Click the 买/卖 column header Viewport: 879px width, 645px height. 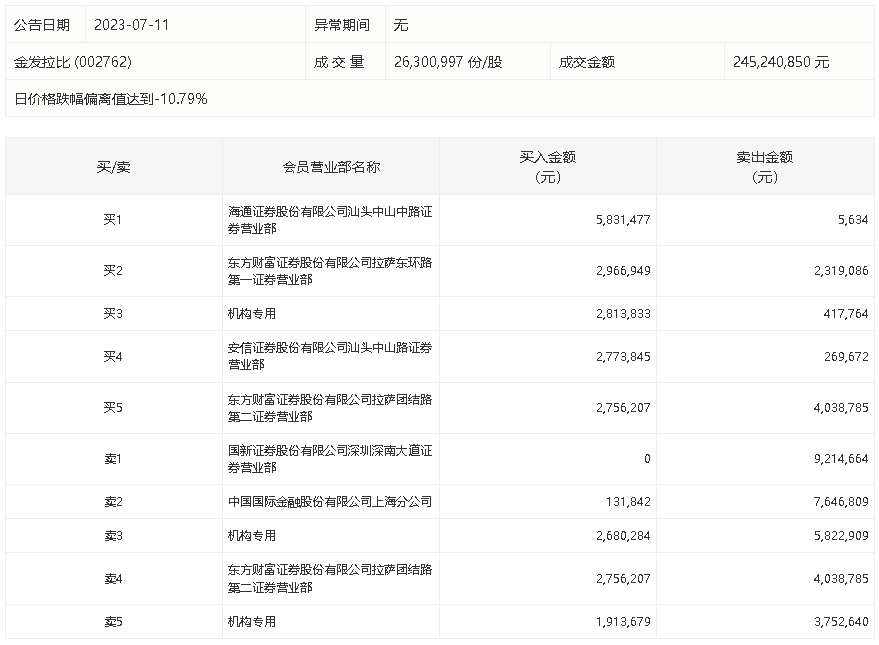click(x=113, y=167)
